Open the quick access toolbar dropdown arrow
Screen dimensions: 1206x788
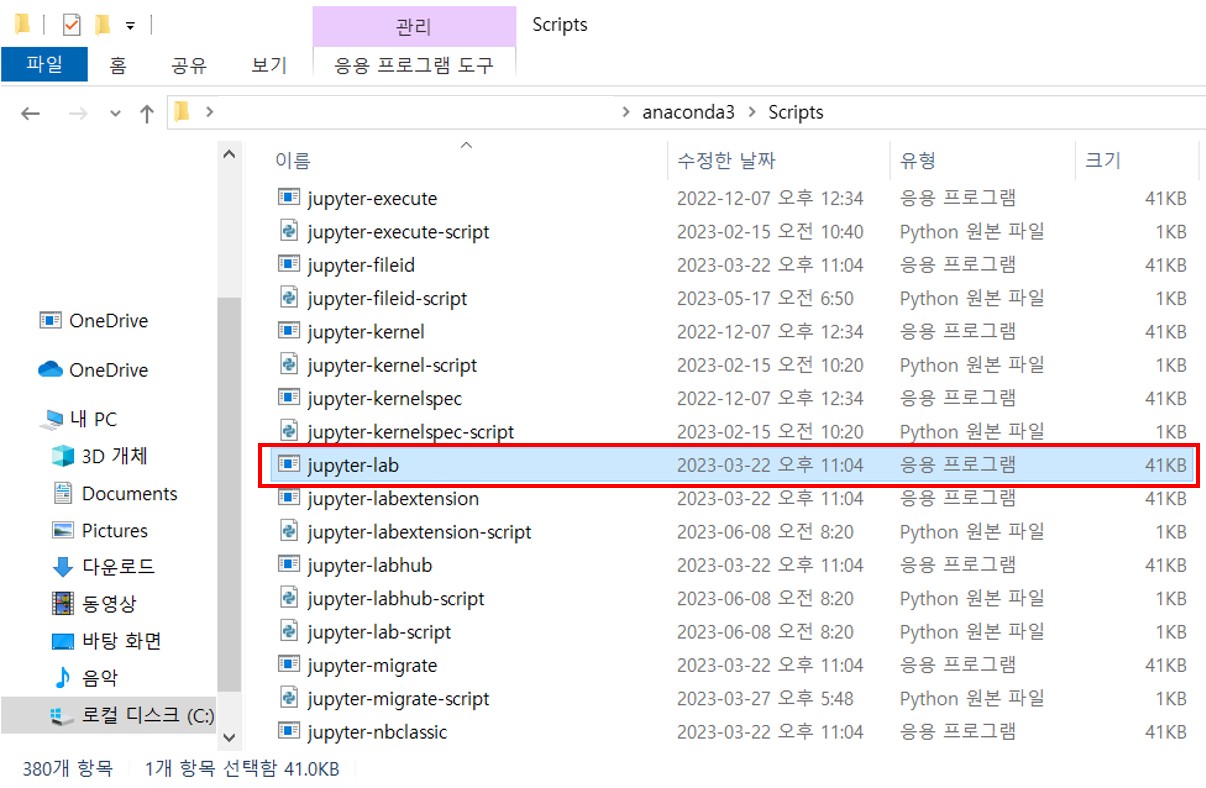(x=130, y=25)
